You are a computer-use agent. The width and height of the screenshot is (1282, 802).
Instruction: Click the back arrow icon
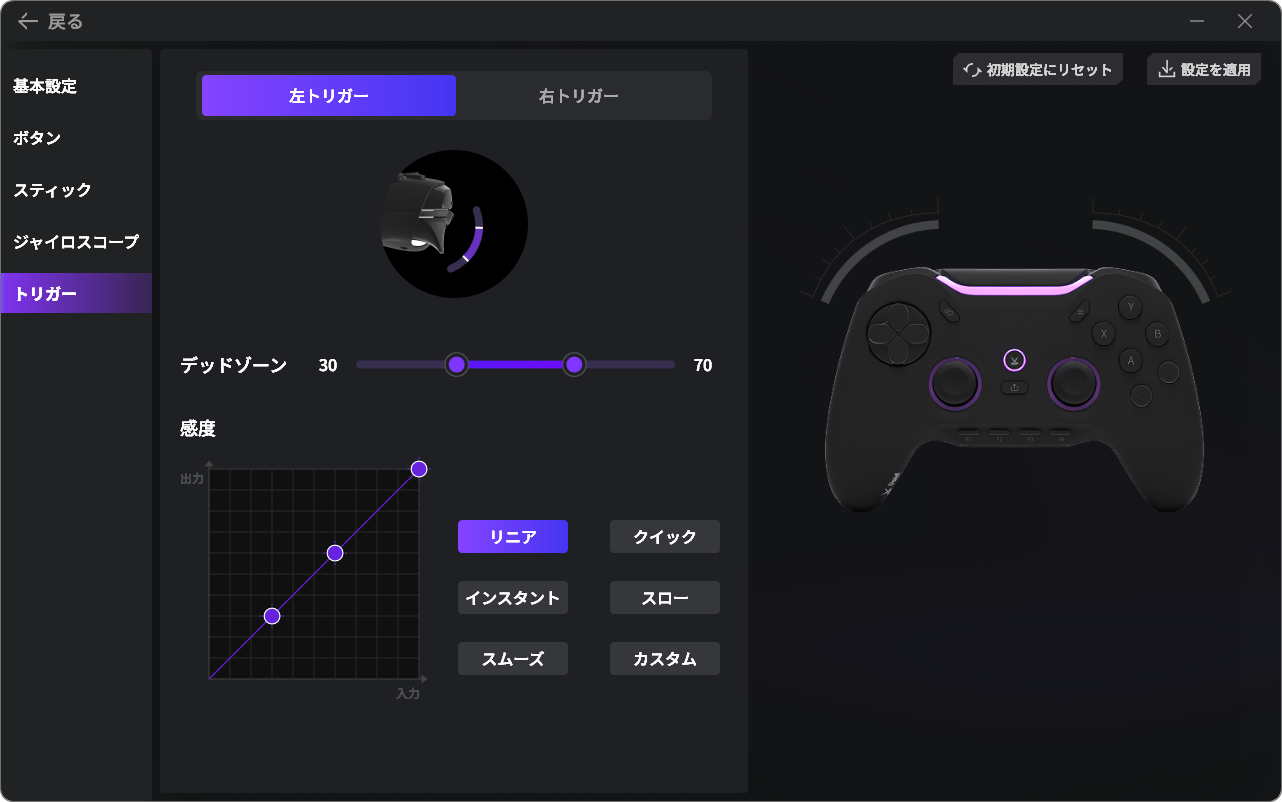28,21
